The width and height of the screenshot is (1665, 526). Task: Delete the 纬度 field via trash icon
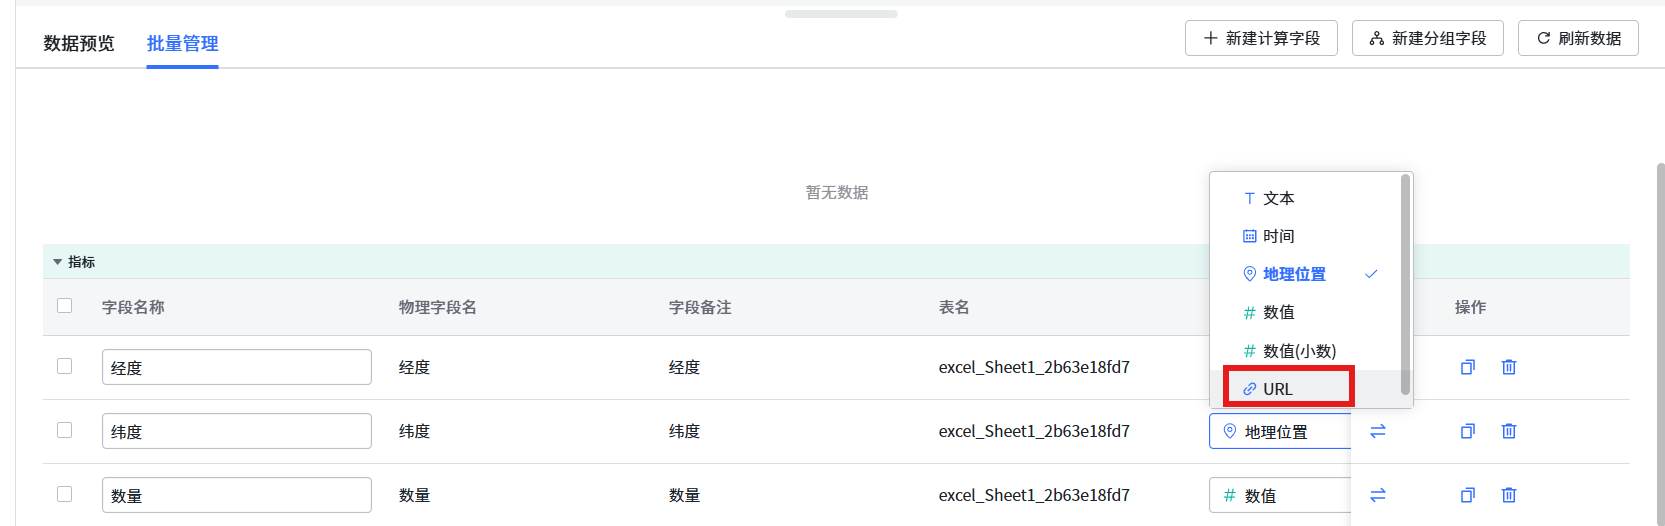click(x=1509, y=431)
